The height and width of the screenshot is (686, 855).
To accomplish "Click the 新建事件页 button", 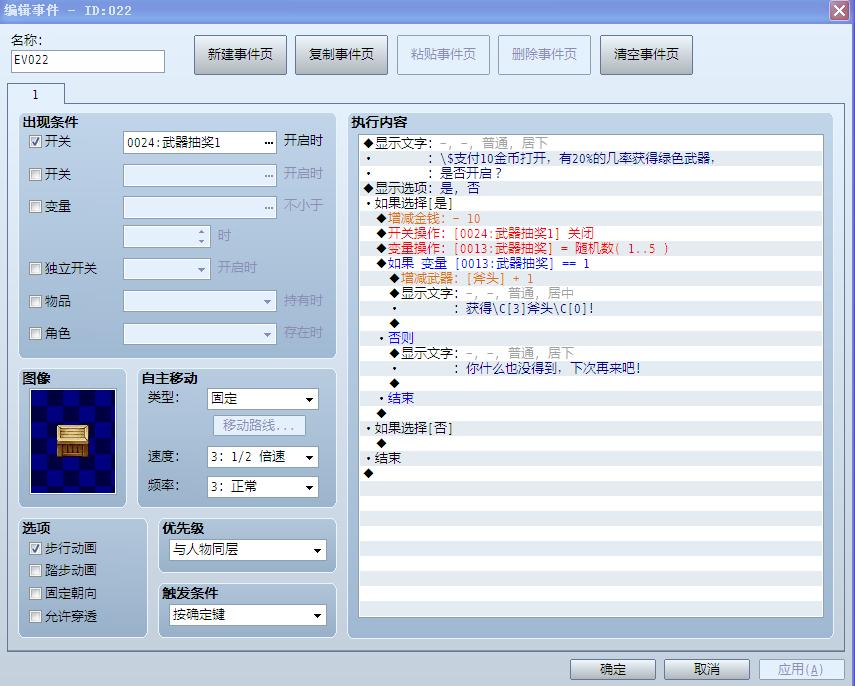I will click(x=240, y=55).
